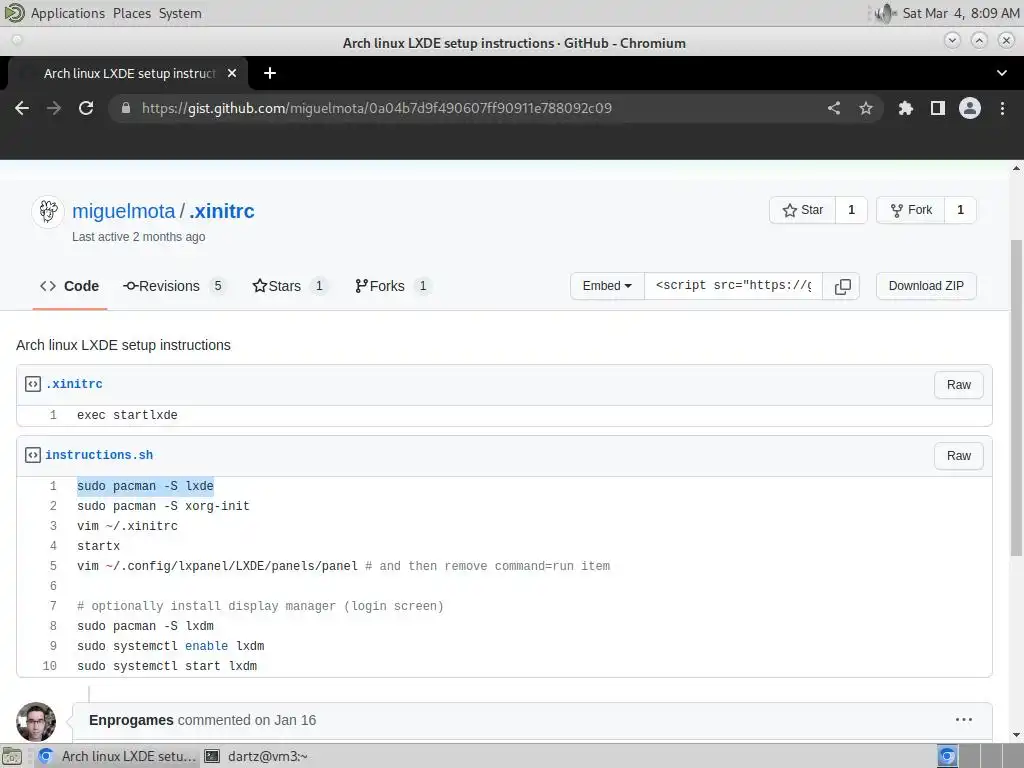Image resolution: width=1024 pixels, height=768 pixels.
Task: Open the Chromium profile avatar
Action: (x=970, y=108)
